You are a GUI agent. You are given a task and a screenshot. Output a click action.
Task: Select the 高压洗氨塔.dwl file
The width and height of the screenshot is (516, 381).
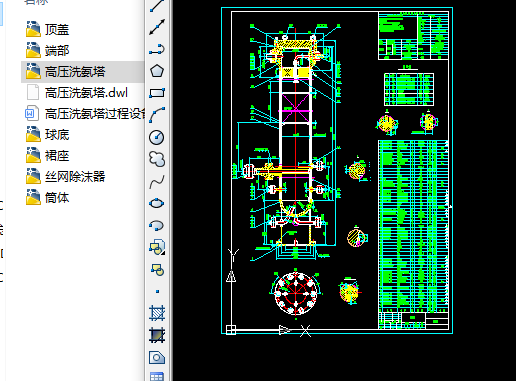click(x=77, y=93)
